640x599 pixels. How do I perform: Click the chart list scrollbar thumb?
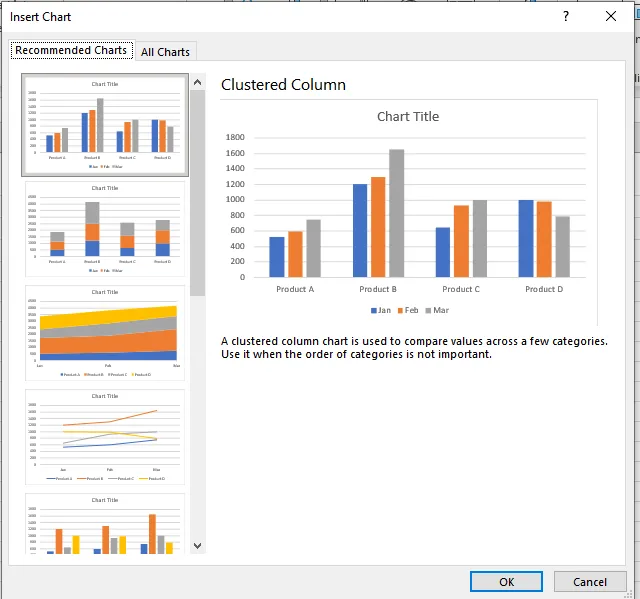(197, 190)
